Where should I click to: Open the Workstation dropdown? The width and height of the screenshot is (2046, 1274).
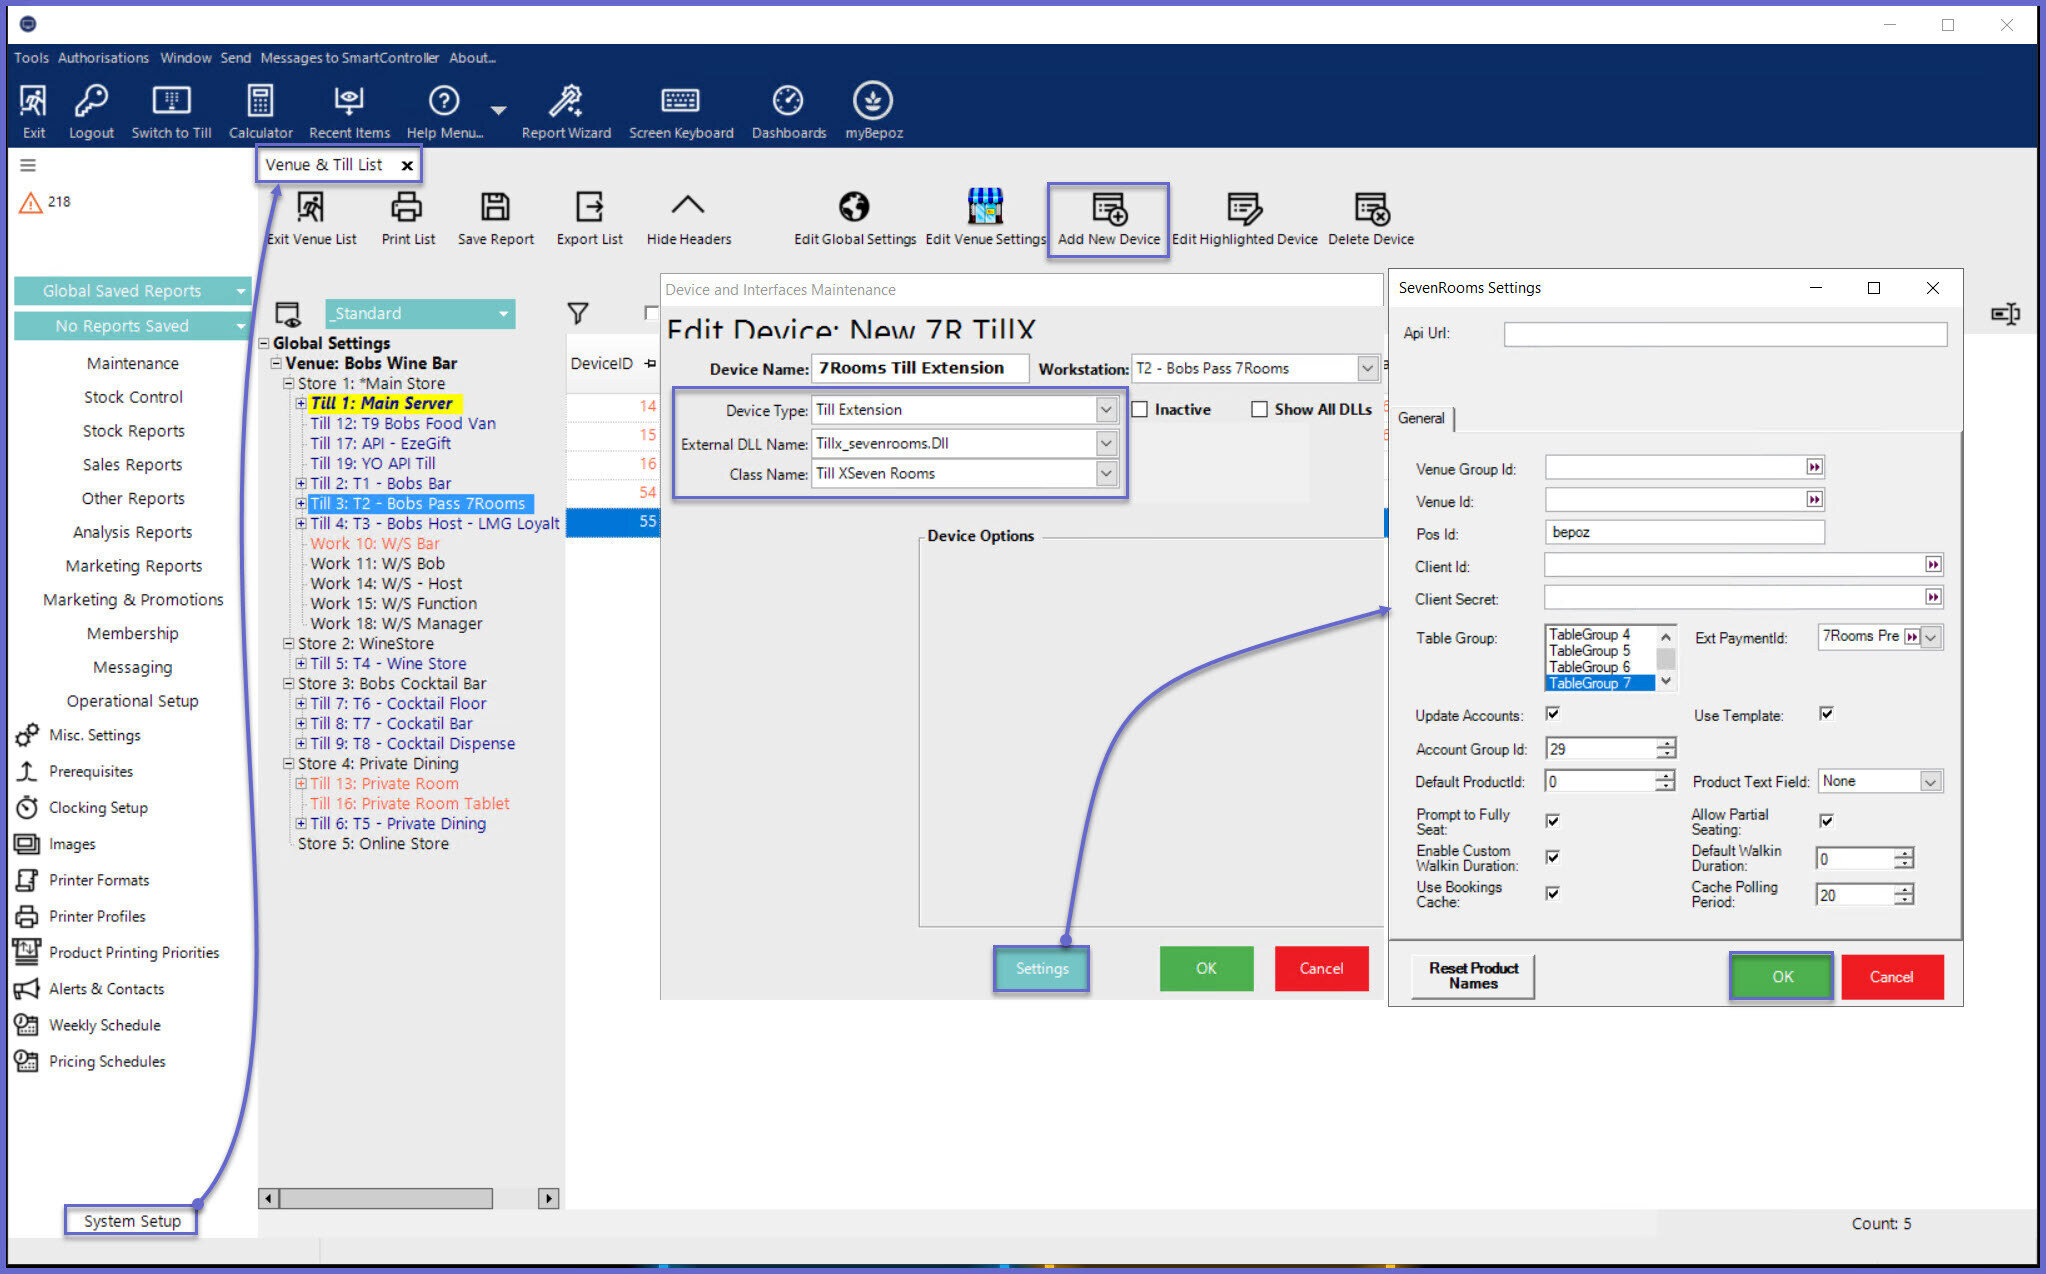coord(1367,368)
